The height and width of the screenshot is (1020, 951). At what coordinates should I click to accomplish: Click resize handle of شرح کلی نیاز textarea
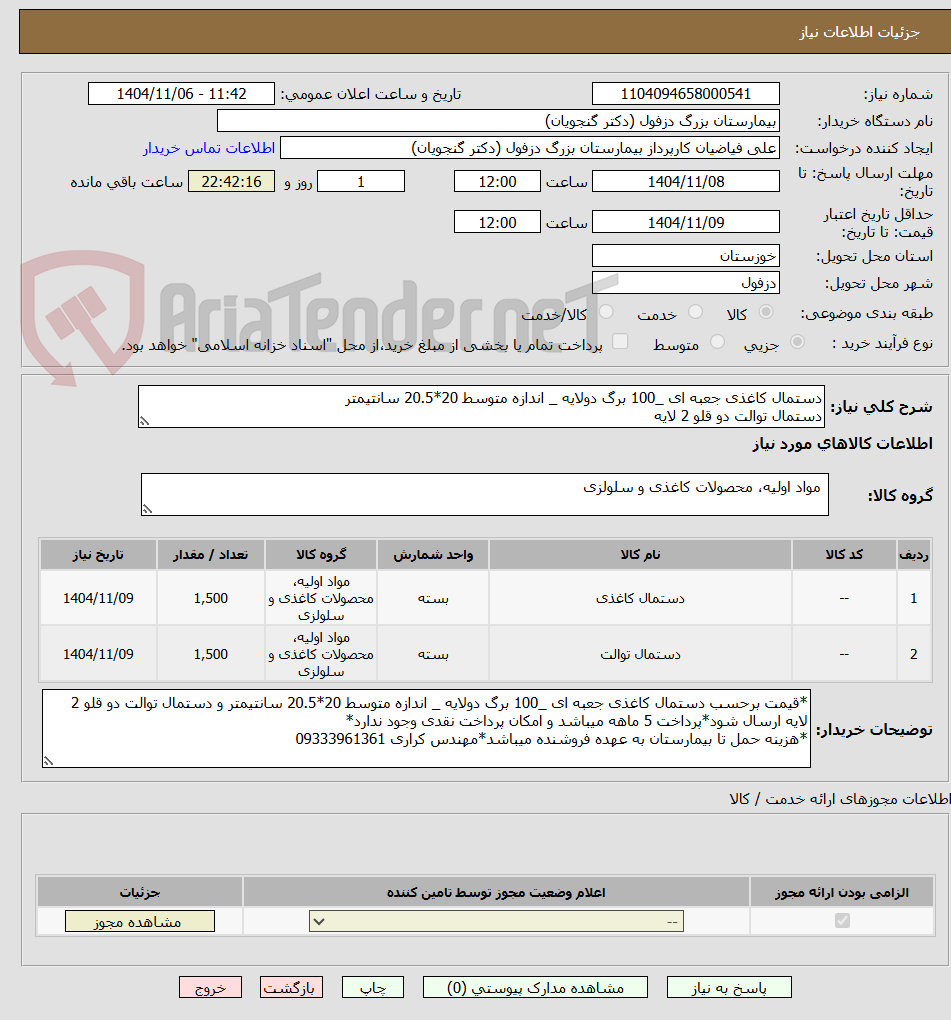coord(144,422)
